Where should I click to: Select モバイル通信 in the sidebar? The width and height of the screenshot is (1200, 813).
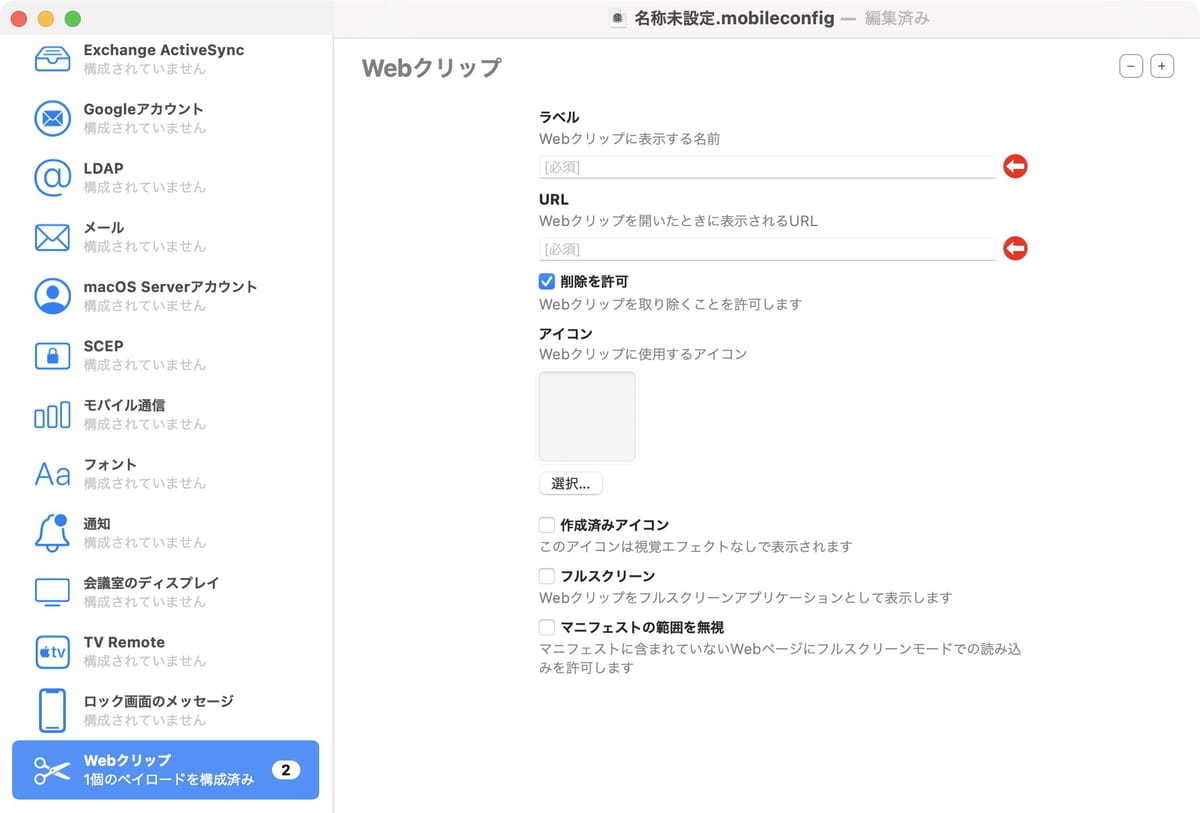tap(166, 415)
